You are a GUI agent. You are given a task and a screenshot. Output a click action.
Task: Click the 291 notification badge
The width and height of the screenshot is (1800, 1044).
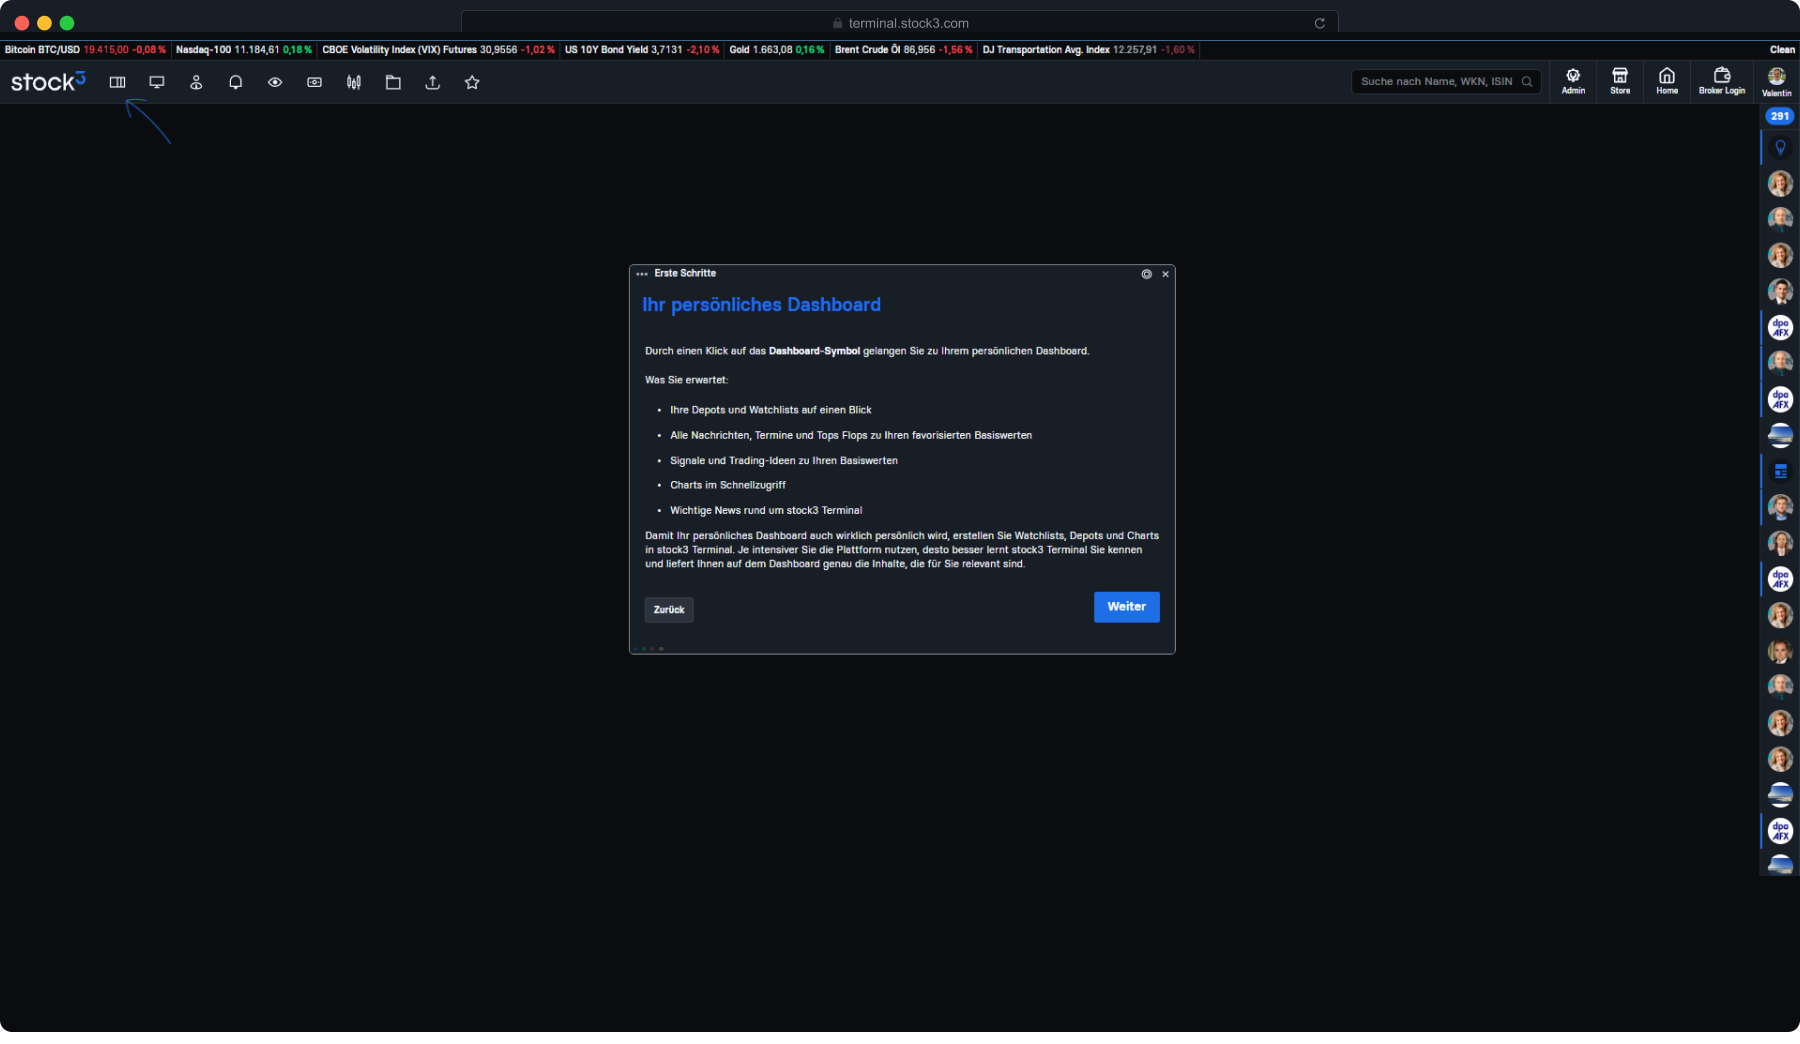tap(1780, 116)
